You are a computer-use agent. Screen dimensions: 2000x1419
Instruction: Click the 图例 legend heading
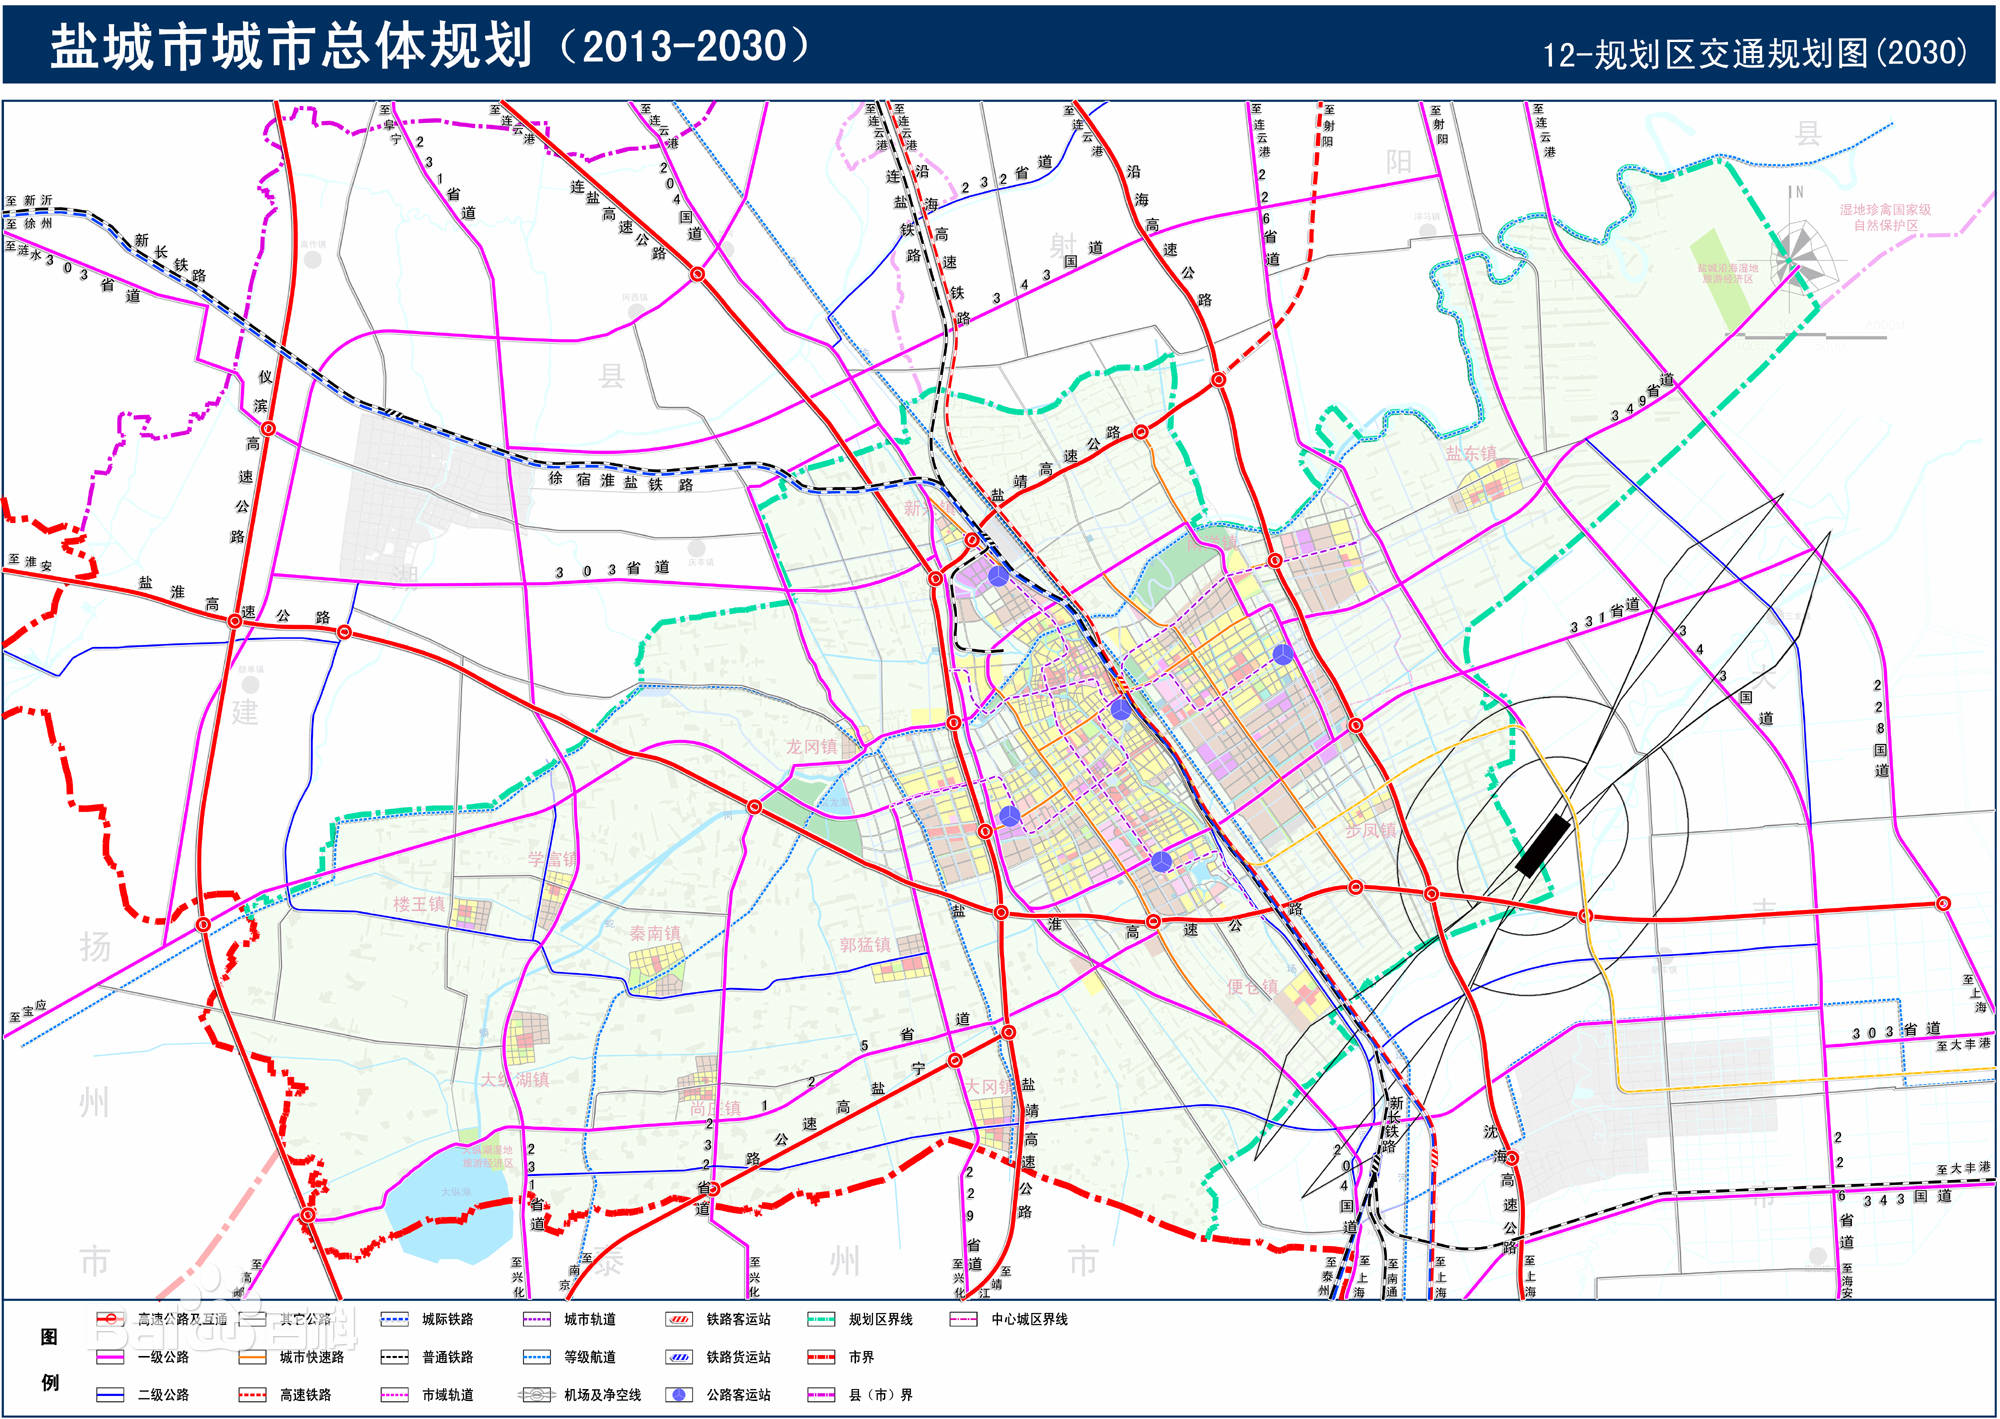[x=49, y=1358]
